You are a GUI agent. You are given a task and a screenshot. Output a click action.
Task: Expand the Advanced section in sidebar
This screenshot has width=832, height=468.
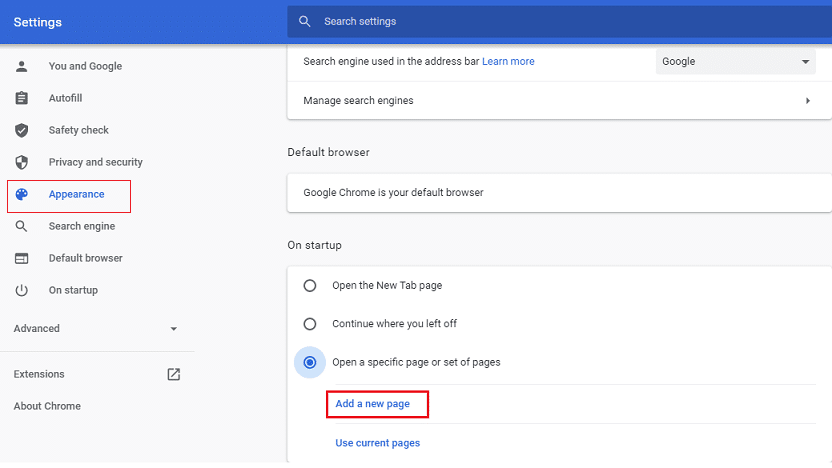(96, 328)
